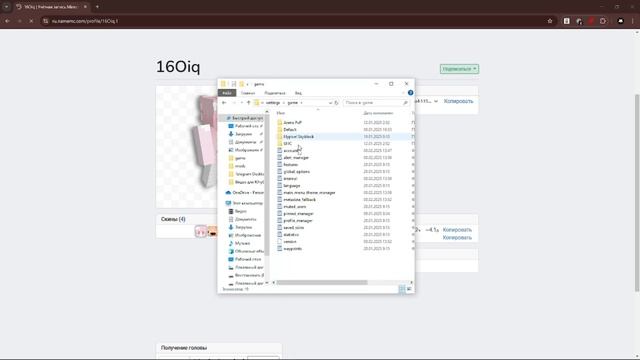This screenshot has width=640, height=360.
Task: Go back in the browser
Action: tap(7, 21)
